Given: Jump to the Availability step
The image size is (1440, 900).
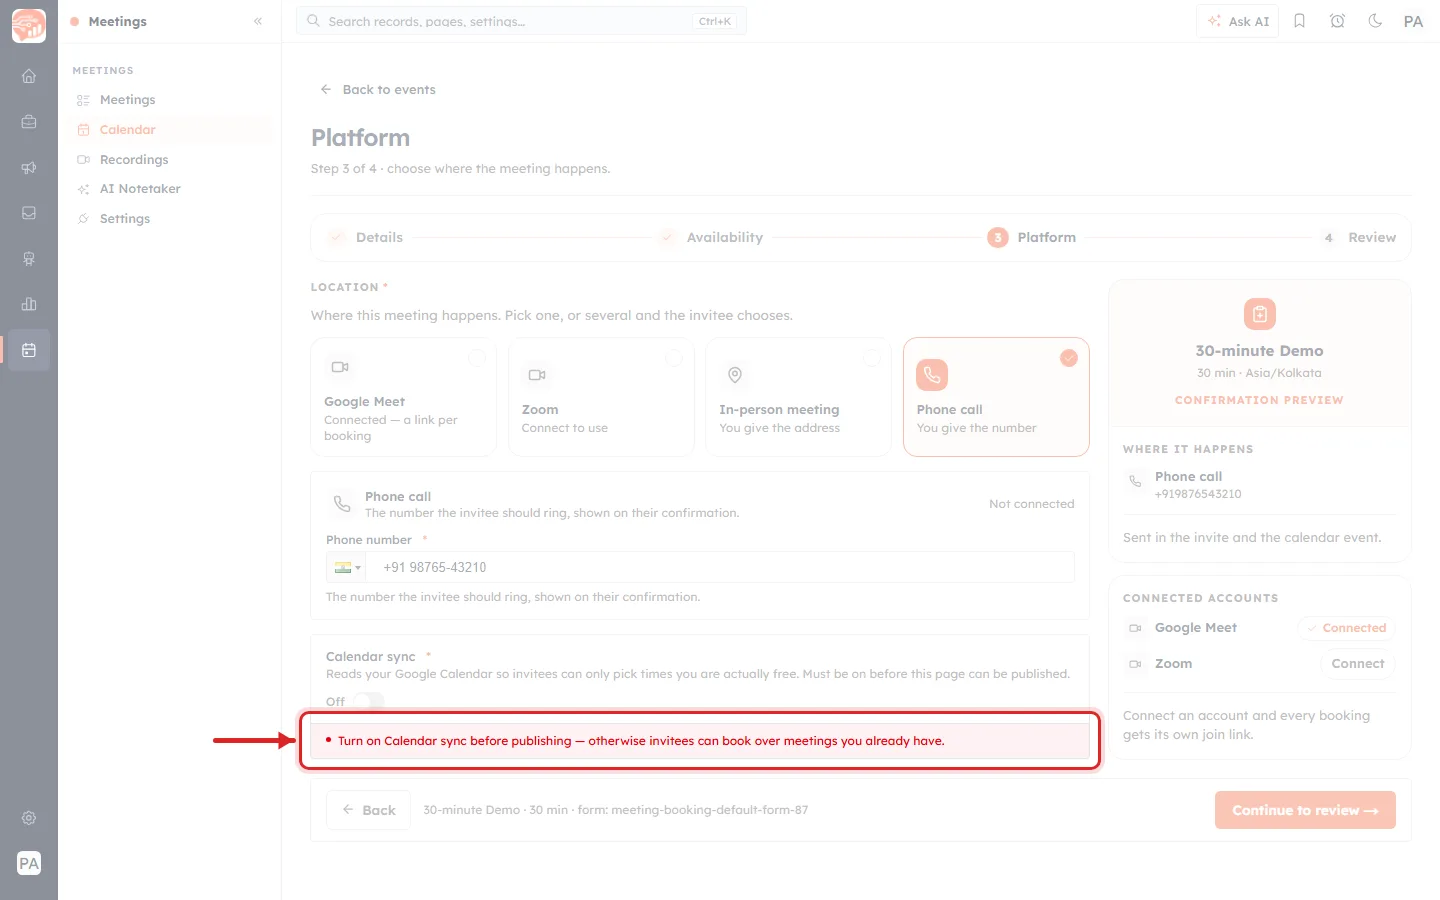Looking at the screenshot, I should point(711,238).
